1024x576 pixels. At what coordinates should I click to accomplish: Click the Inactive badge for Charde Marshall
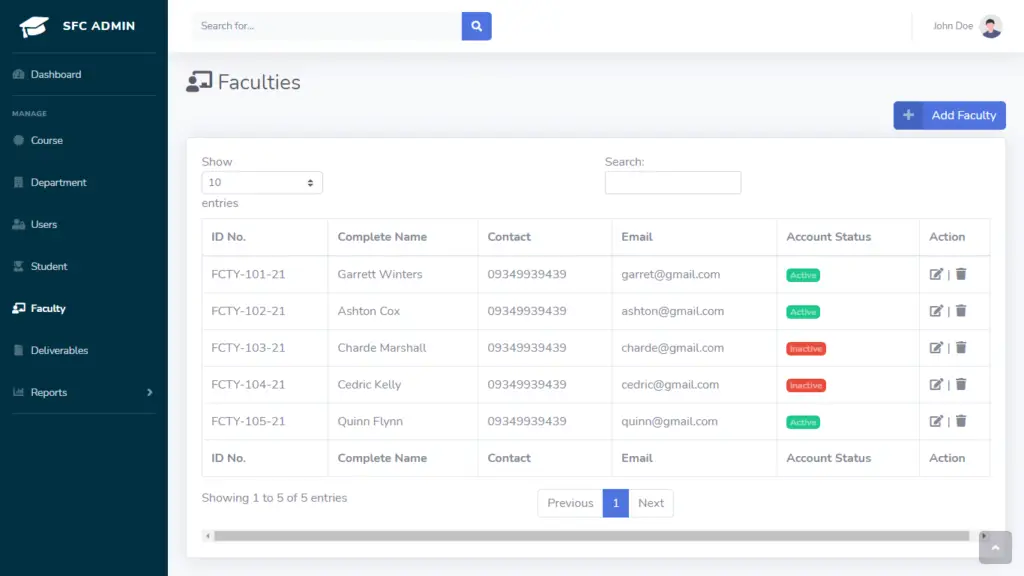(805, 348)
